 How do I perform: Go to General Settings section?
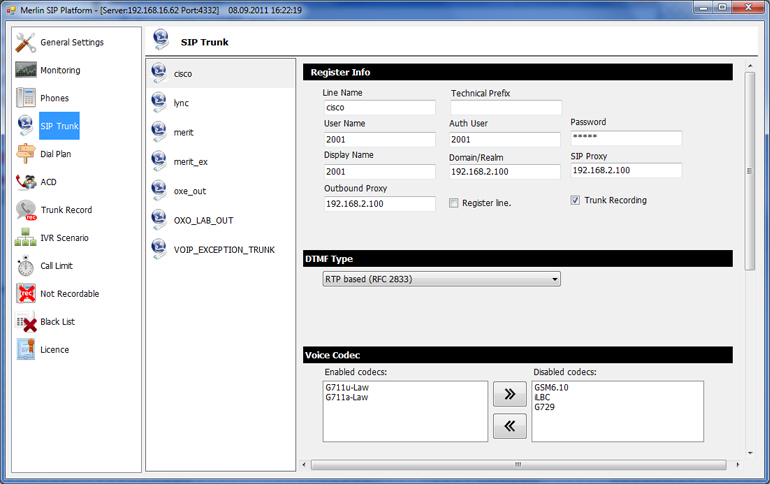pos(72,42)
